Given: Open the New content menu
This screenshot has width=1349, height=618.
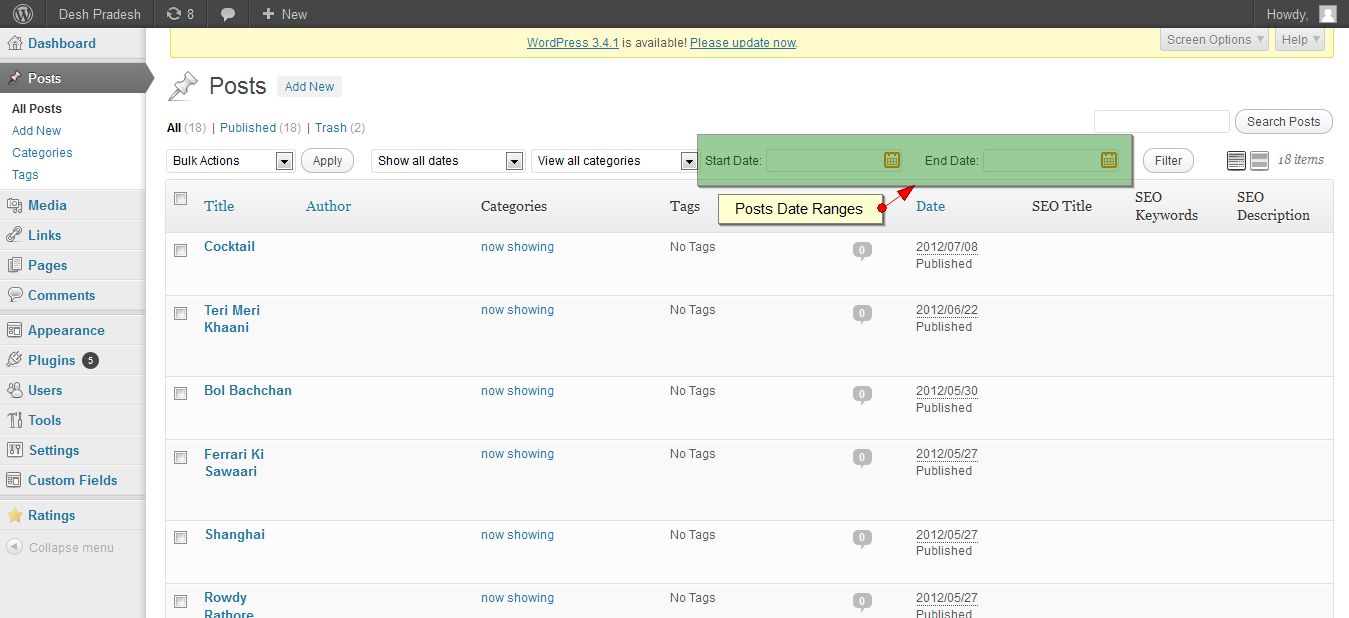Looking at the screenshot, I should coord(284,14).
